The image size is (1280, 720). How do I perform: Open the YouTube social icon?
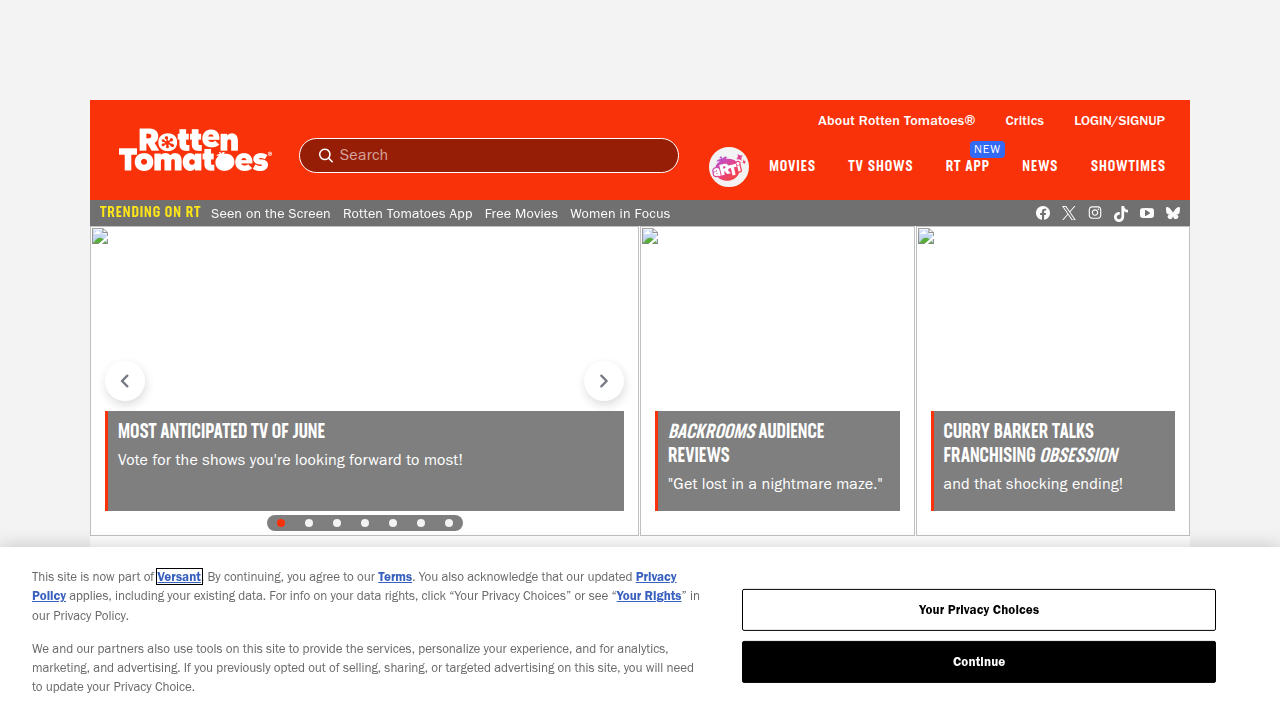[x=1147, y=213]
